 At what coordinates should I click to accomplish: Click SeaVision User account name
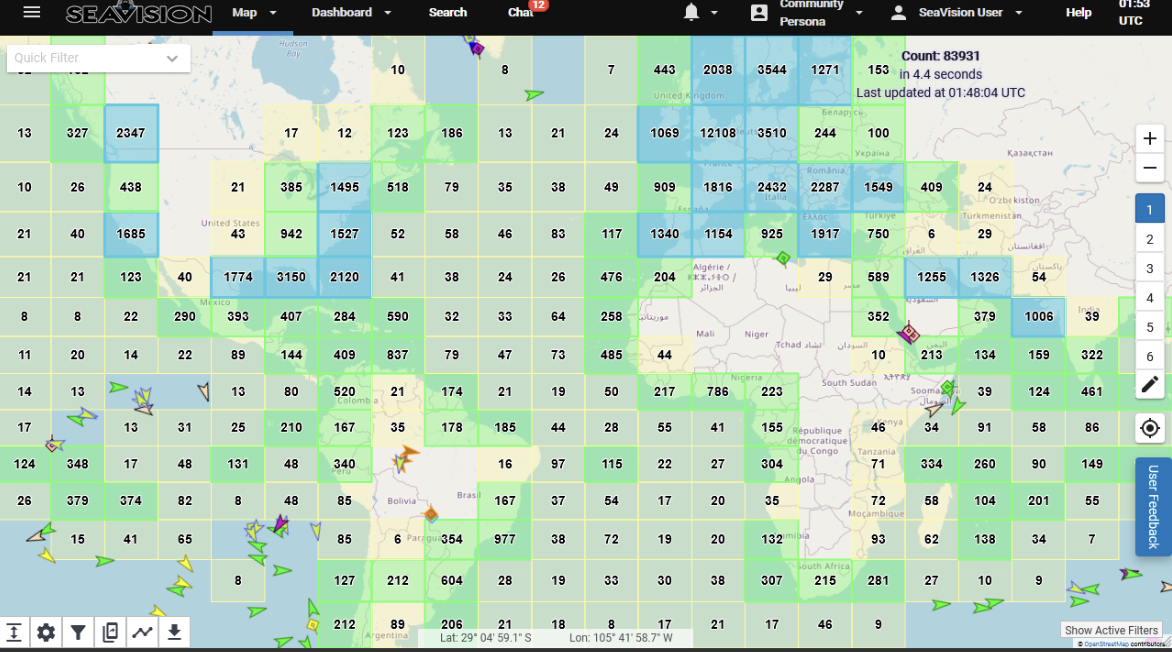click(960, 13)
